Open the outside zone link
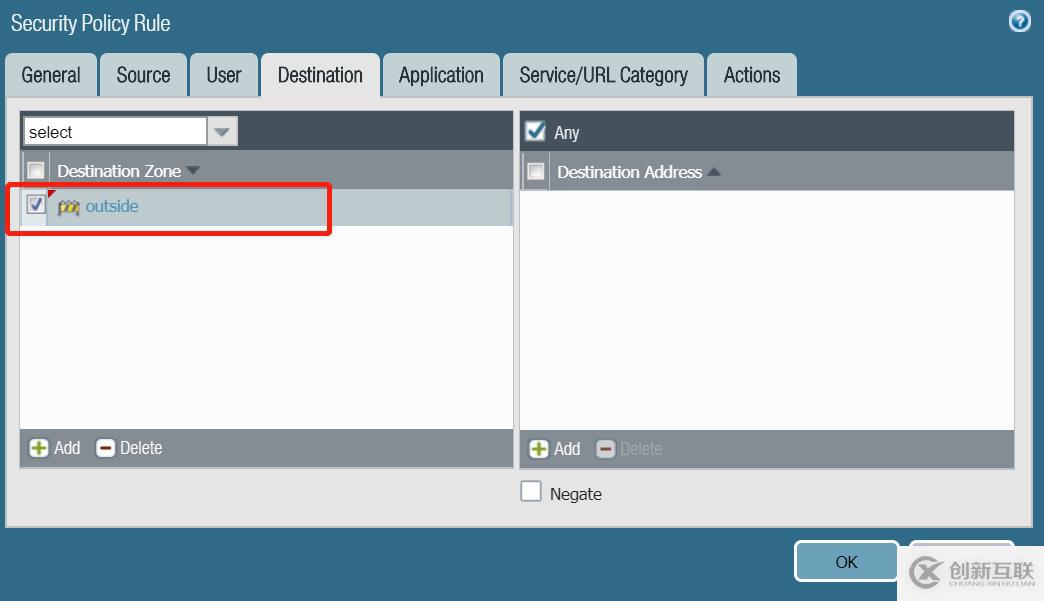 [112, 206]
